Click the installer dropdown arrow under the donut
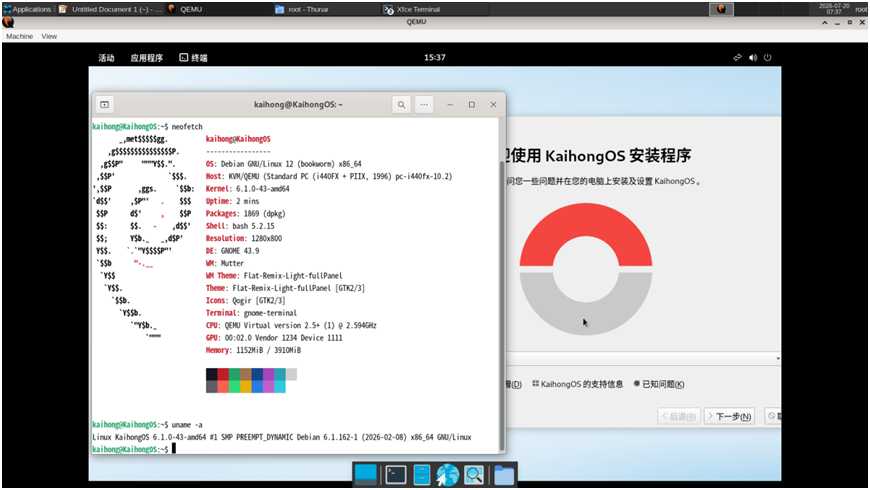The width and height of the screenshot is (870, 490). click(778, 359)
